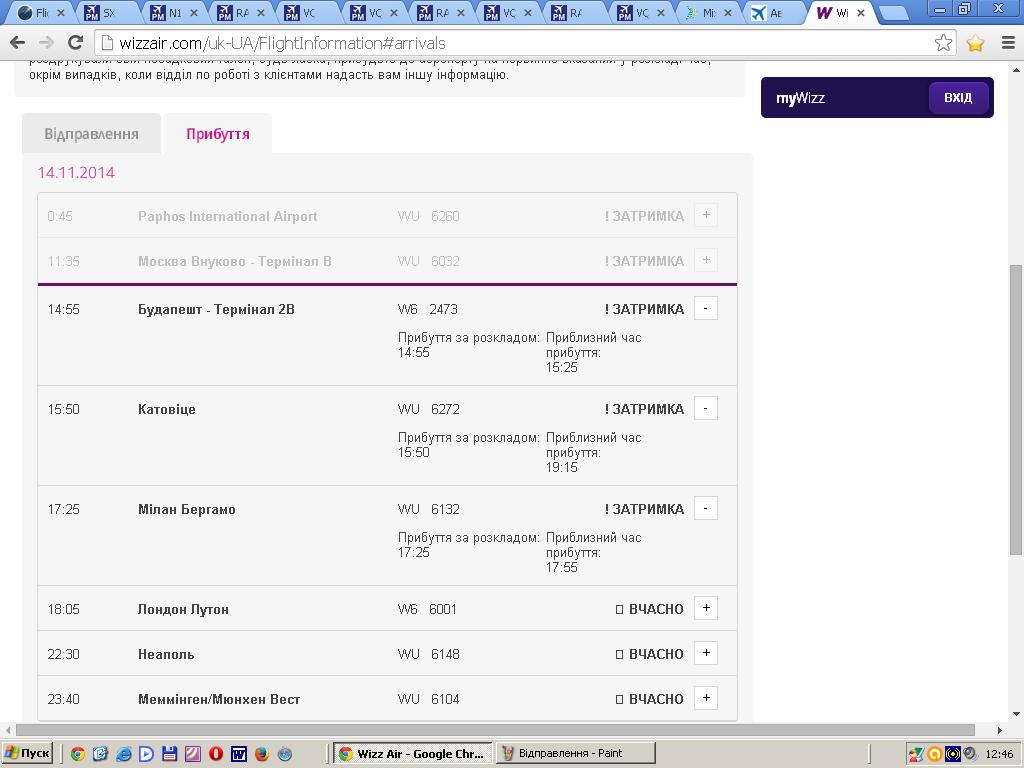Click the address bar URL field
Screen dimensions: 1024x768
pyautogui.click(x=500, y=43)
